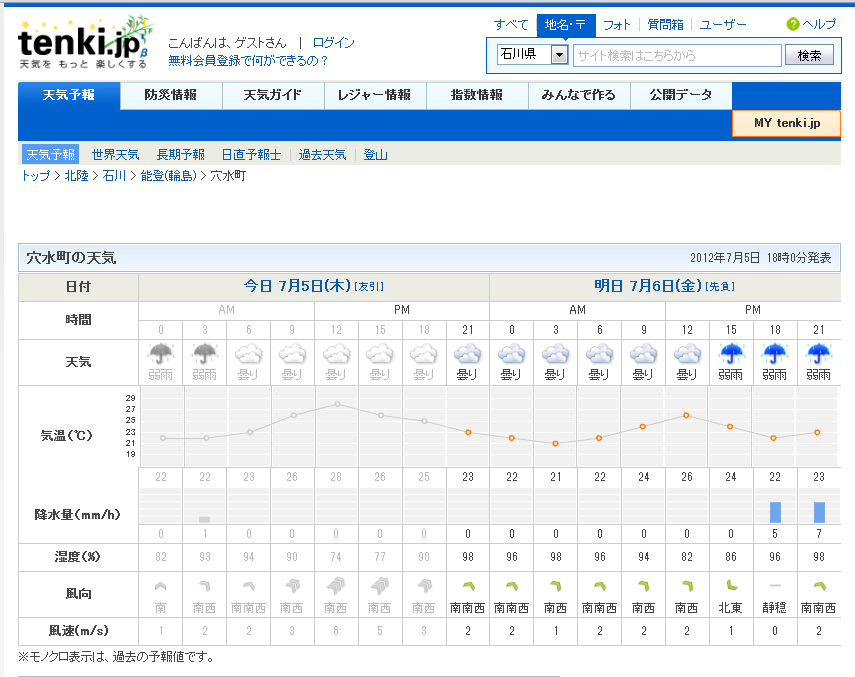Click the 北陸 breadcrumb link
Screen dimensions: 855x677
coord(77,176)
